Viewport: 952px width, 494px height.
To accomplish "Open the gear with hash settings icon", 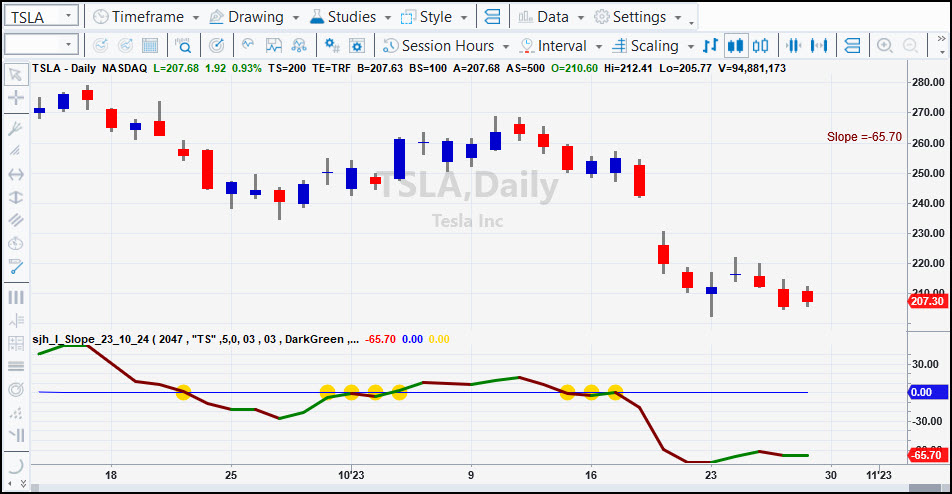I will [332, 46].
